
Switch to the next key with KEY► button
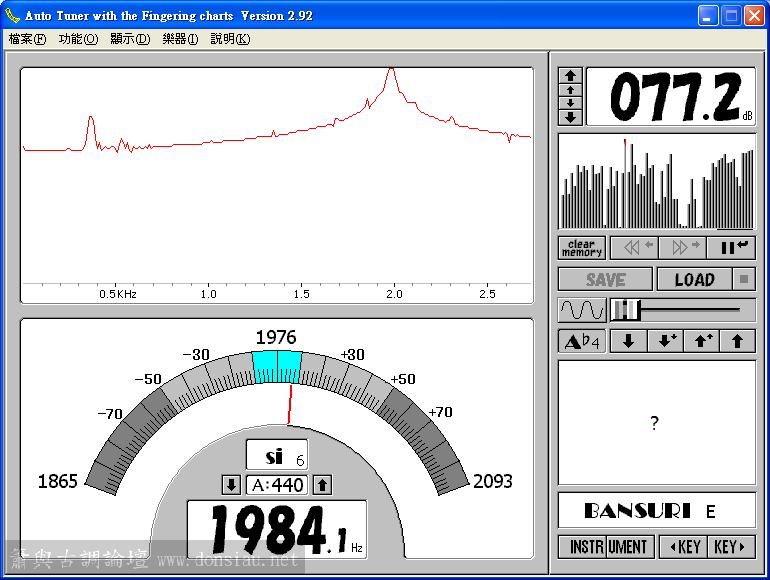click(x=731, y=547)
